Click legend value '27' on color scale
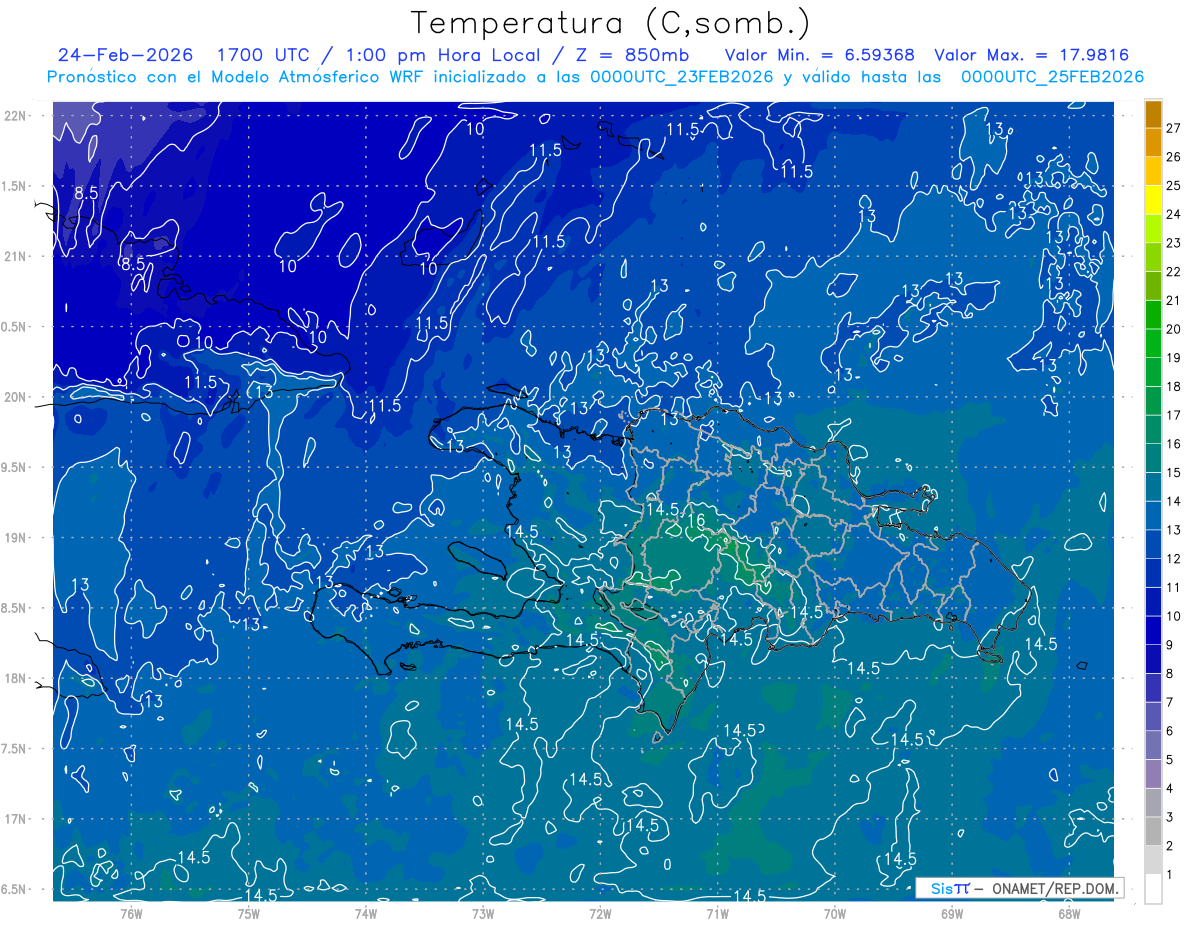1200x927 pixels. coord(1174,128)
